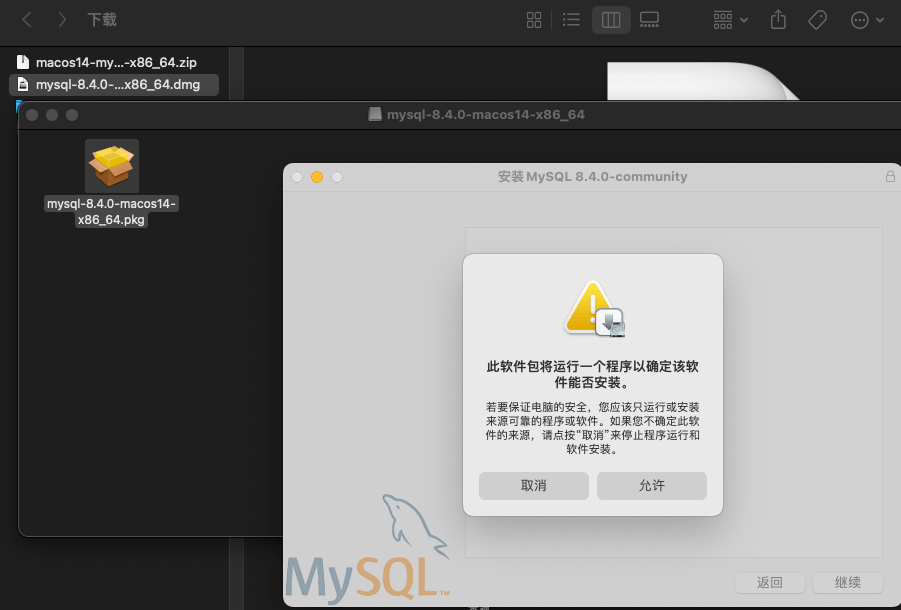The height and width of the screenshot is (610, 901).
Task: Click the warning installer icon in dialog
Action: (x=594, y=309)
